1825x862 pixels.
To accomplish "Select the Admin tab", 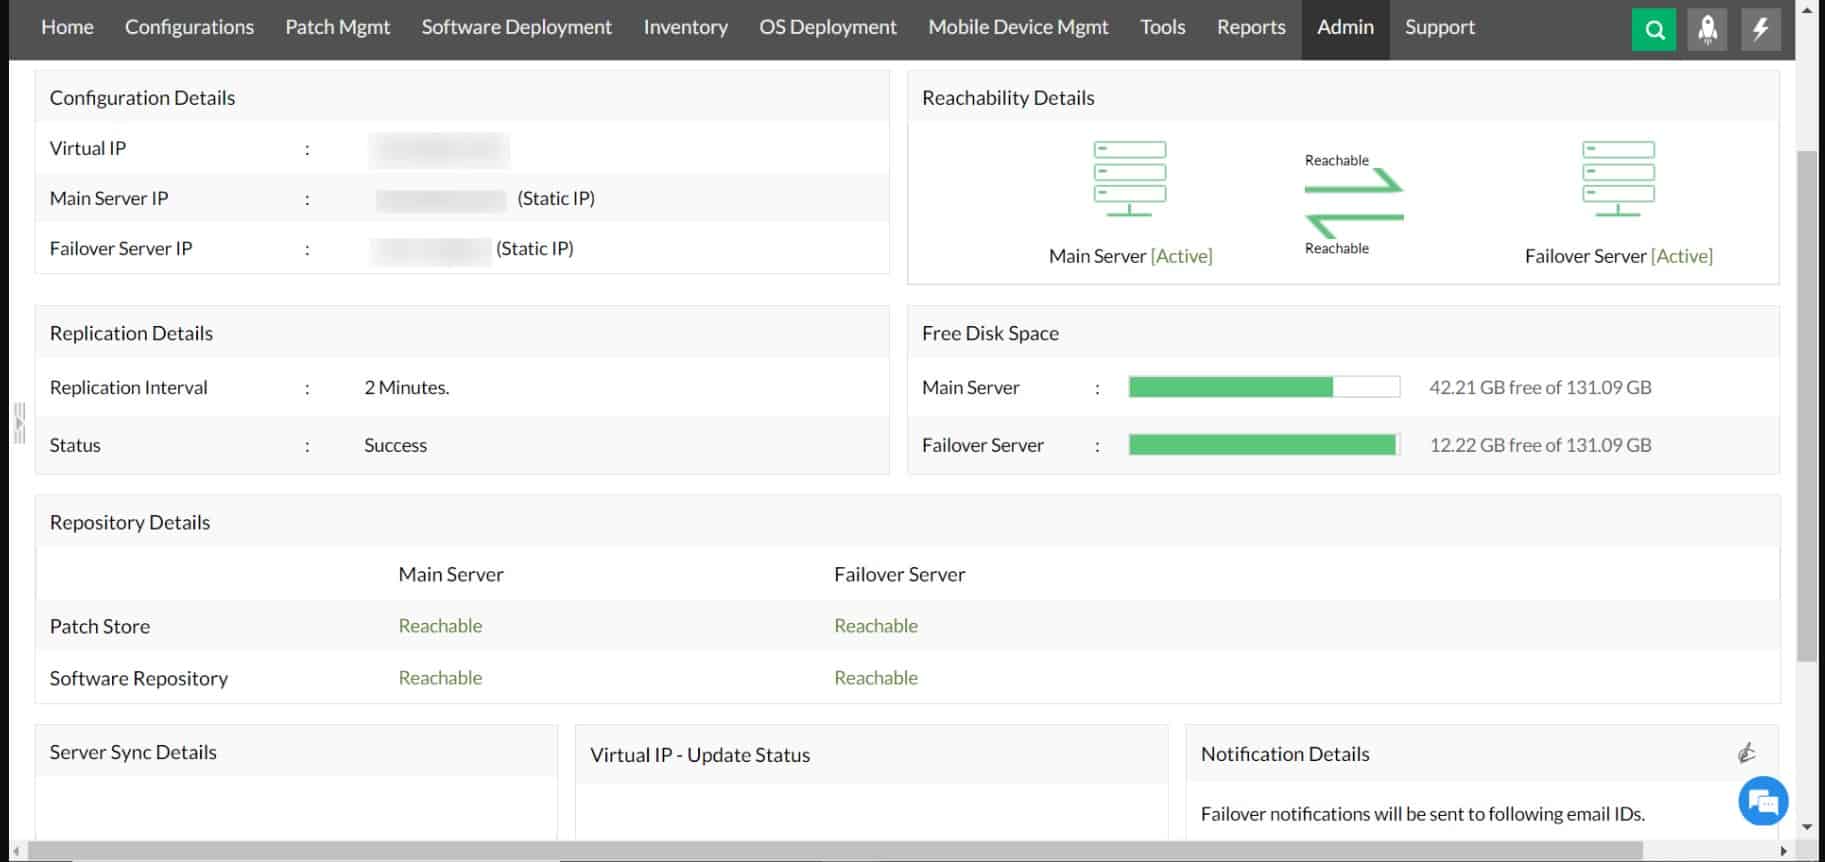I will pyautogui.click(x=1345, y=27).
